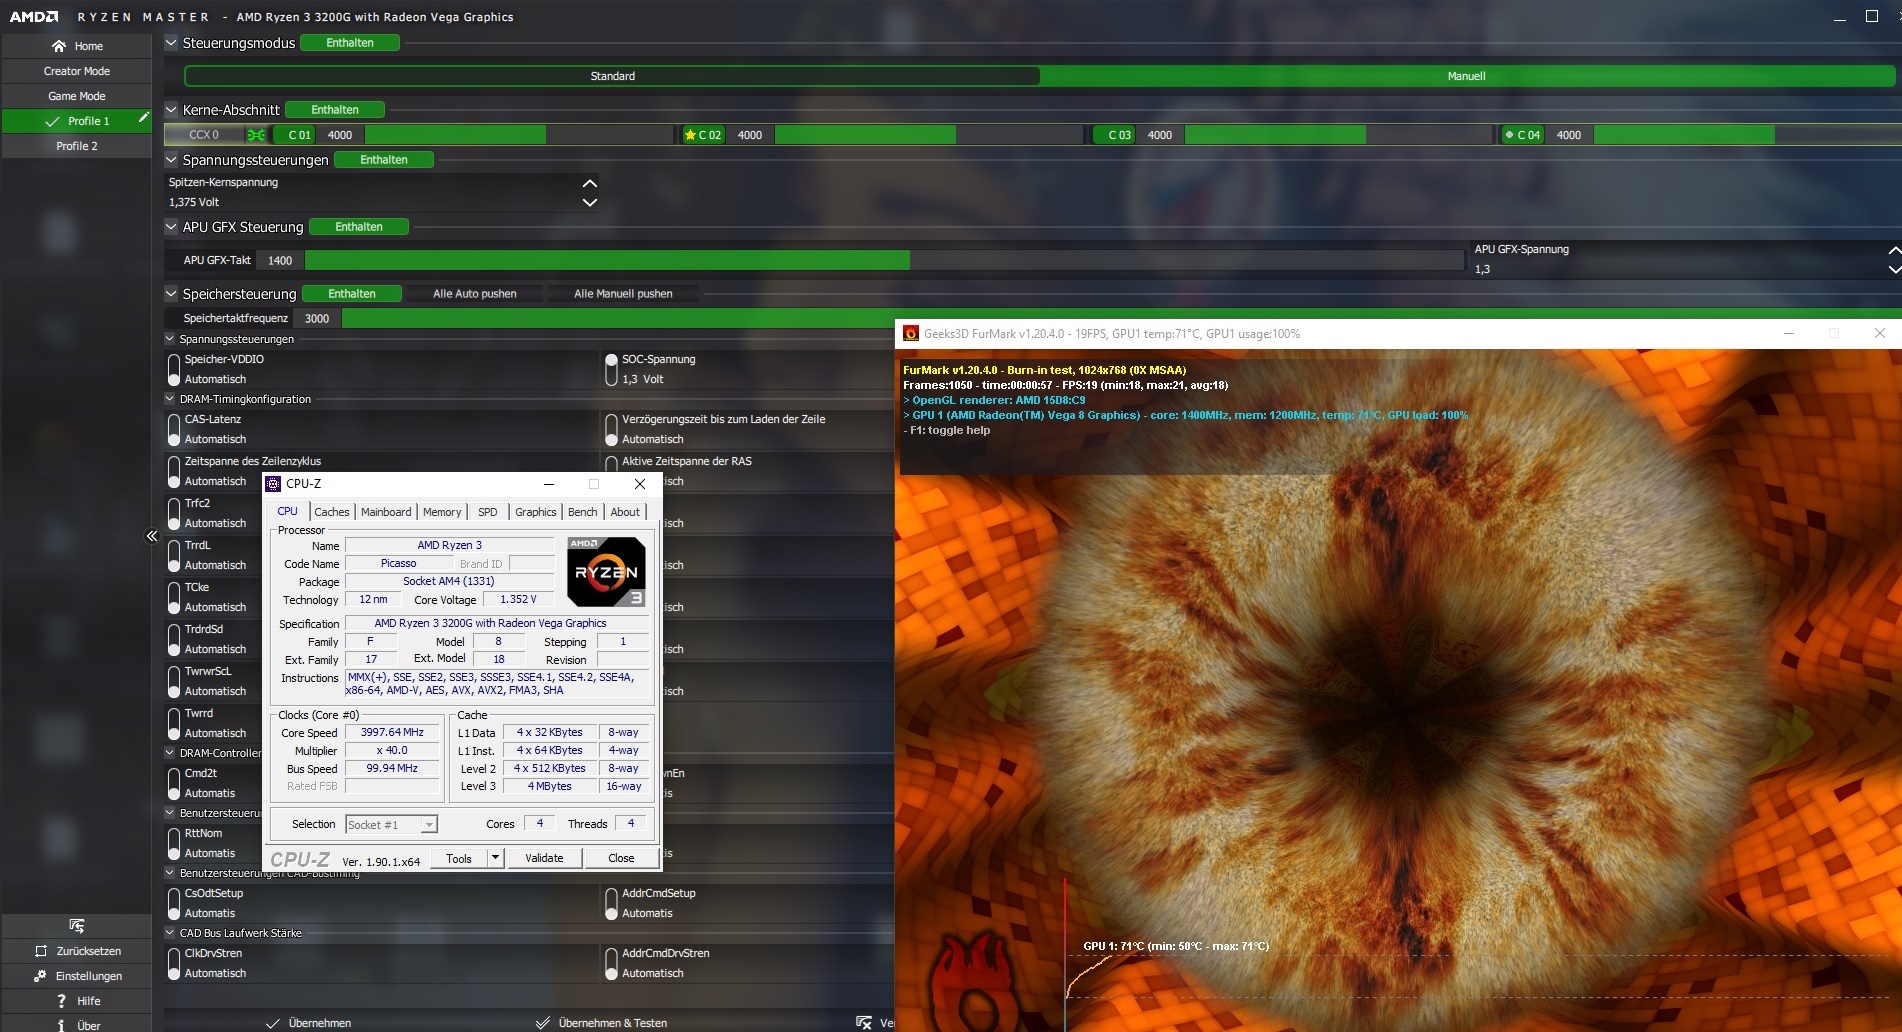
Task: Click the Ryzen 3 logo in CPU-Z
Action: tap(606, 572)
